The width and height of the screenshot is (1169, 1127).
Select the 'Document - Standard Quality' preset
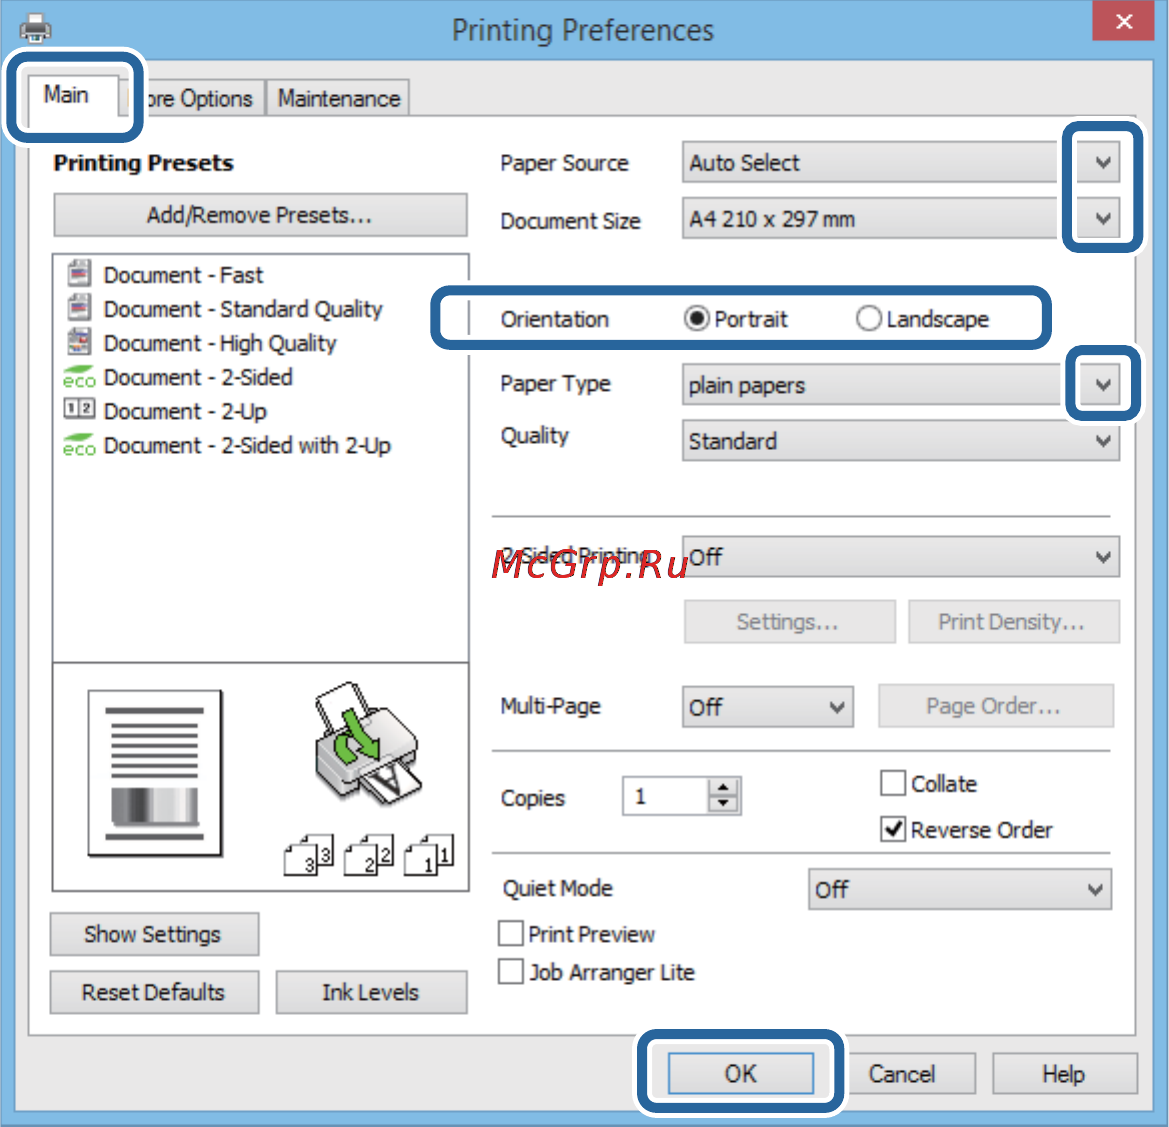[x=243, y=309]
